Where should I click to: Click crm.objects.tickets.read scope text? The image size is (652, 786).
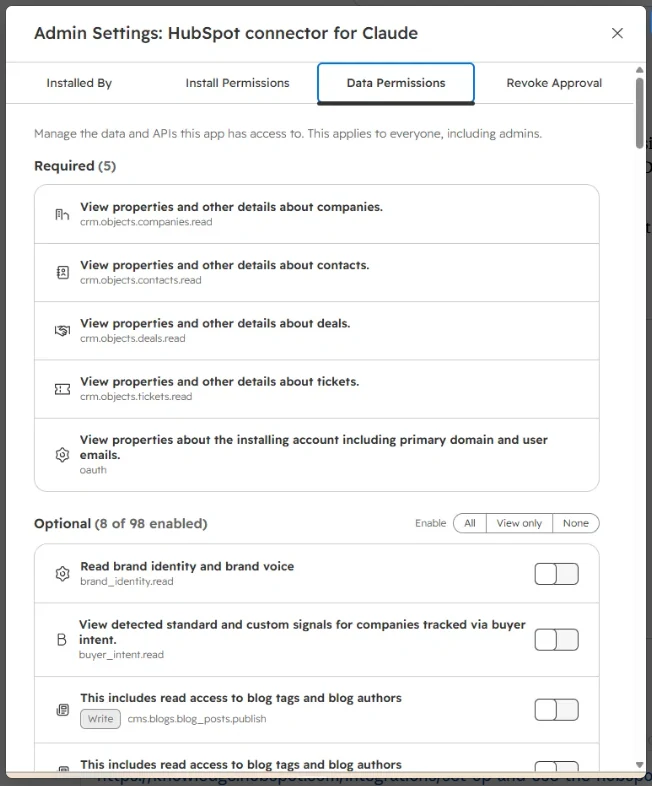point(136,397)
